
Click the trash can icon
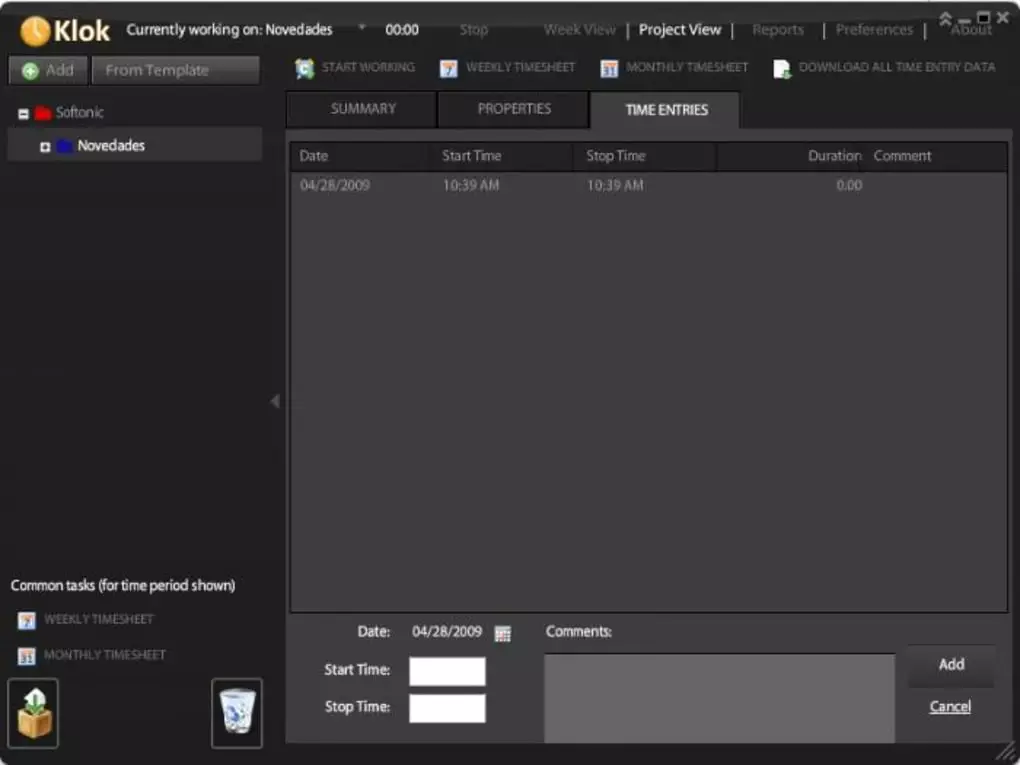click(x=236, y=712)
